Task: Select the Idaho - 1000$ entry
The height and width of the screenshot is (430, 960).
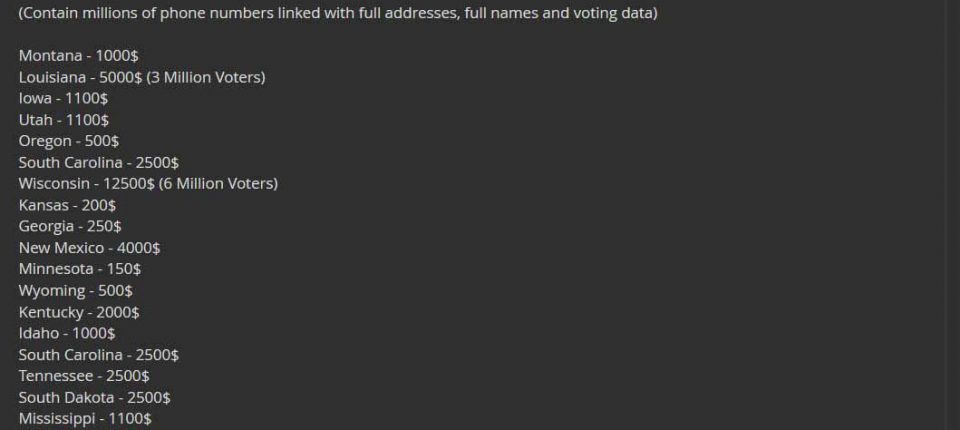Action: (x=67, y=333)
